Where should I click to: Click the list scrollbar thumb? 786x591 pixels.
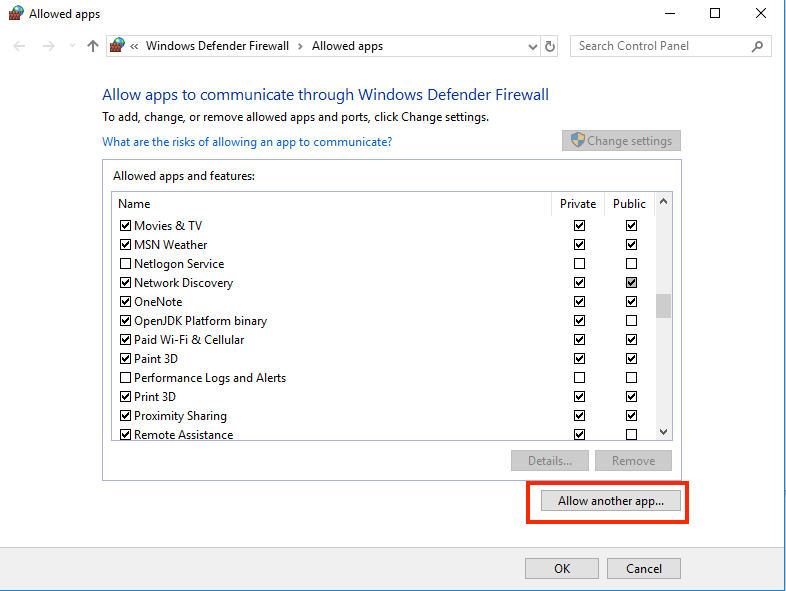663,306
